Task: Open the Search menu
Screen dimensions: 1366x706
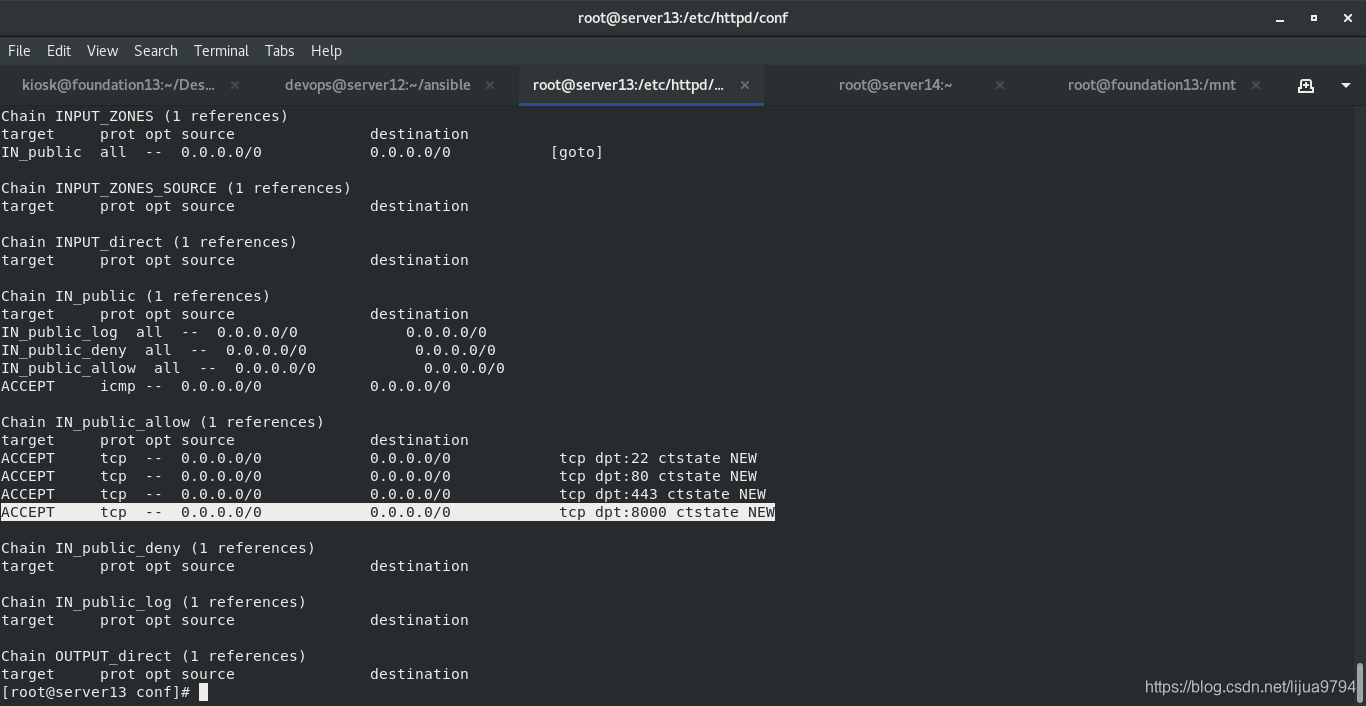Action: [x=156, y=50]
